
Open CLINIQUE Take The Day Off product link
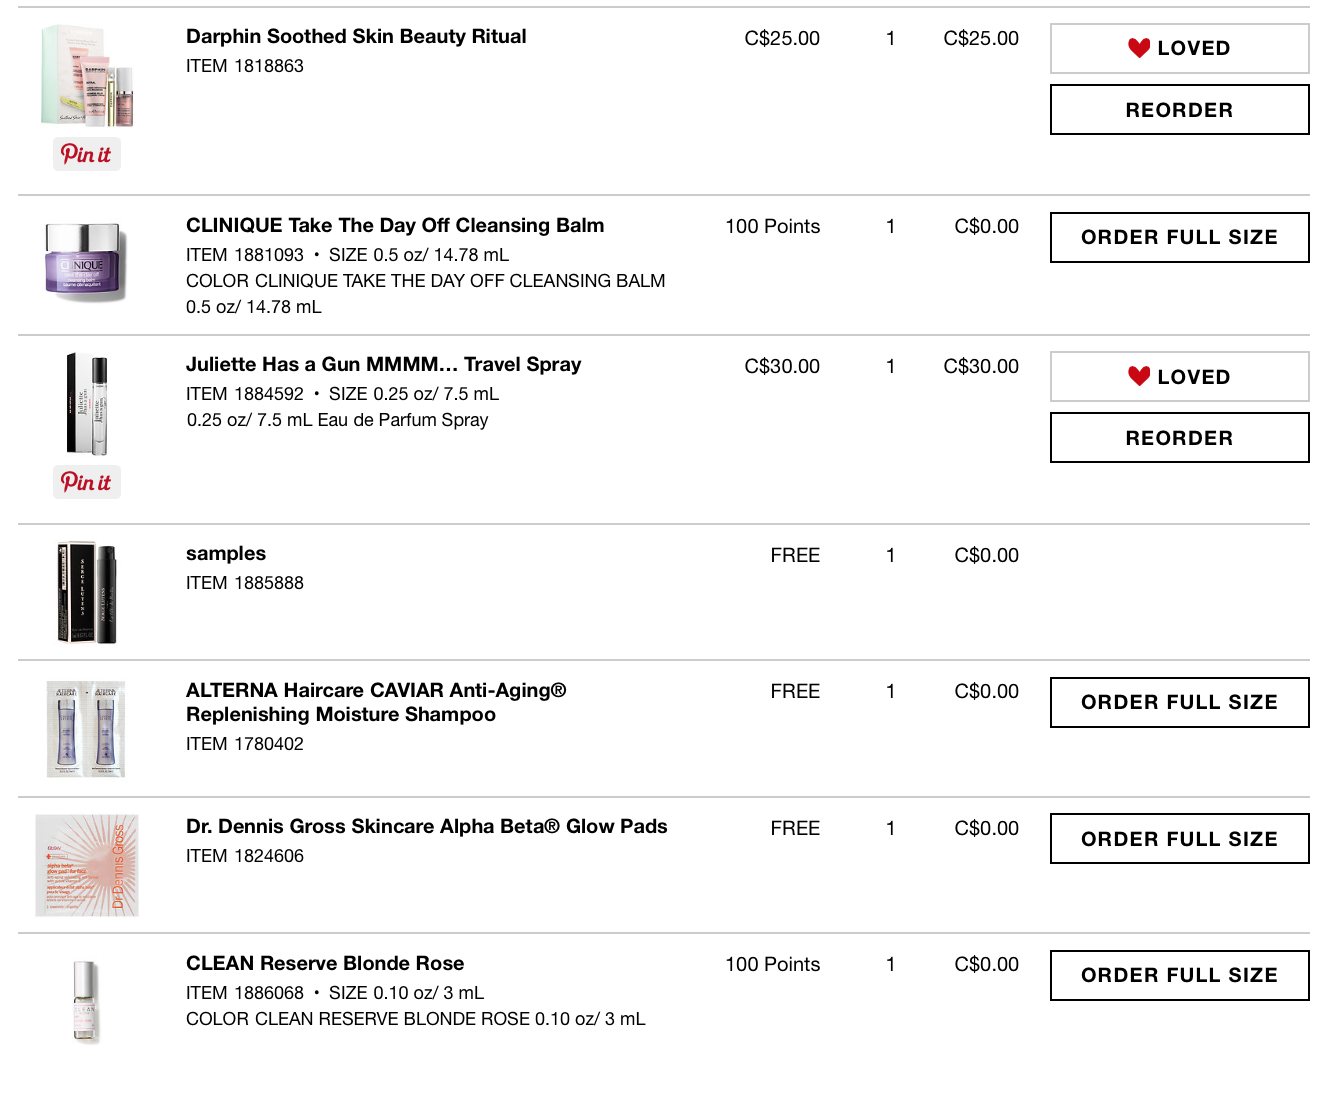(x=395, y=226)
